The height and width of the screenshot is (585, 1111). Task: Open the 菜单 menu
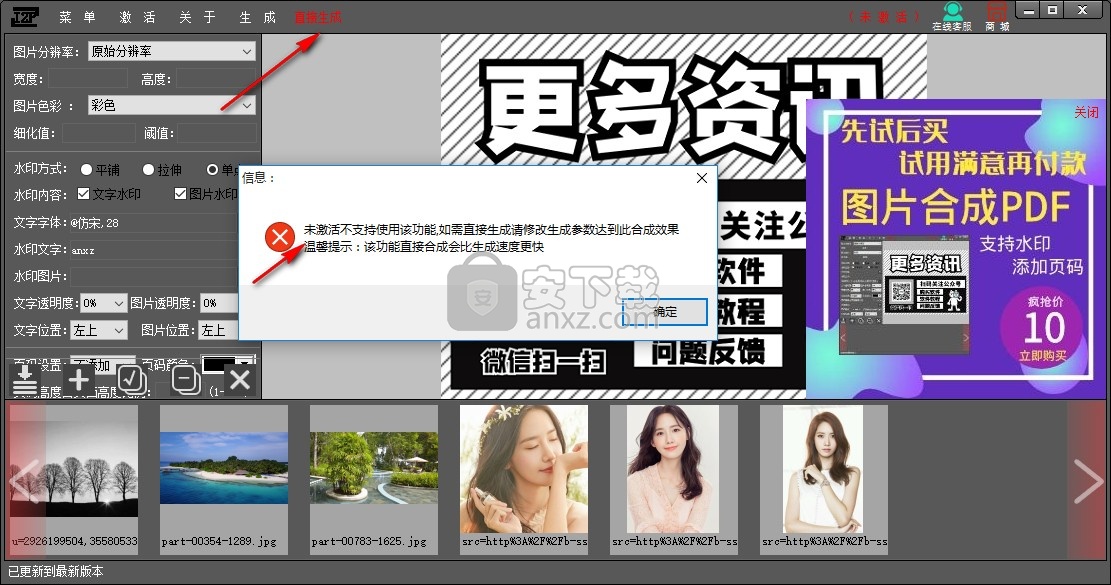(x=77, y=17)
